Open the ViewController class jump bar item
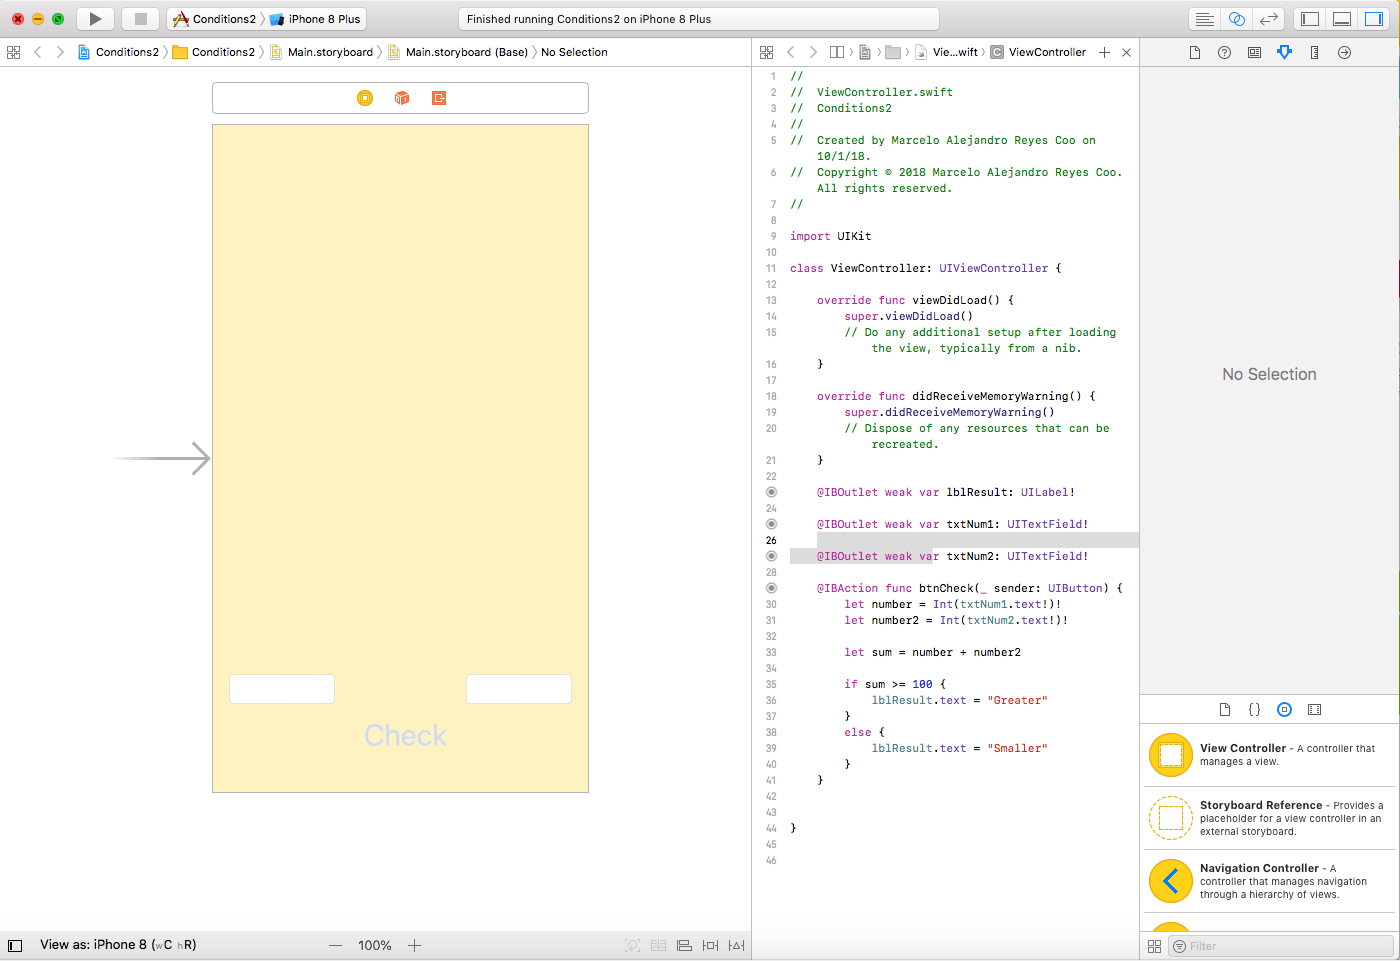The width and height of the screenshot is (1400, 961). point(1038,52)
